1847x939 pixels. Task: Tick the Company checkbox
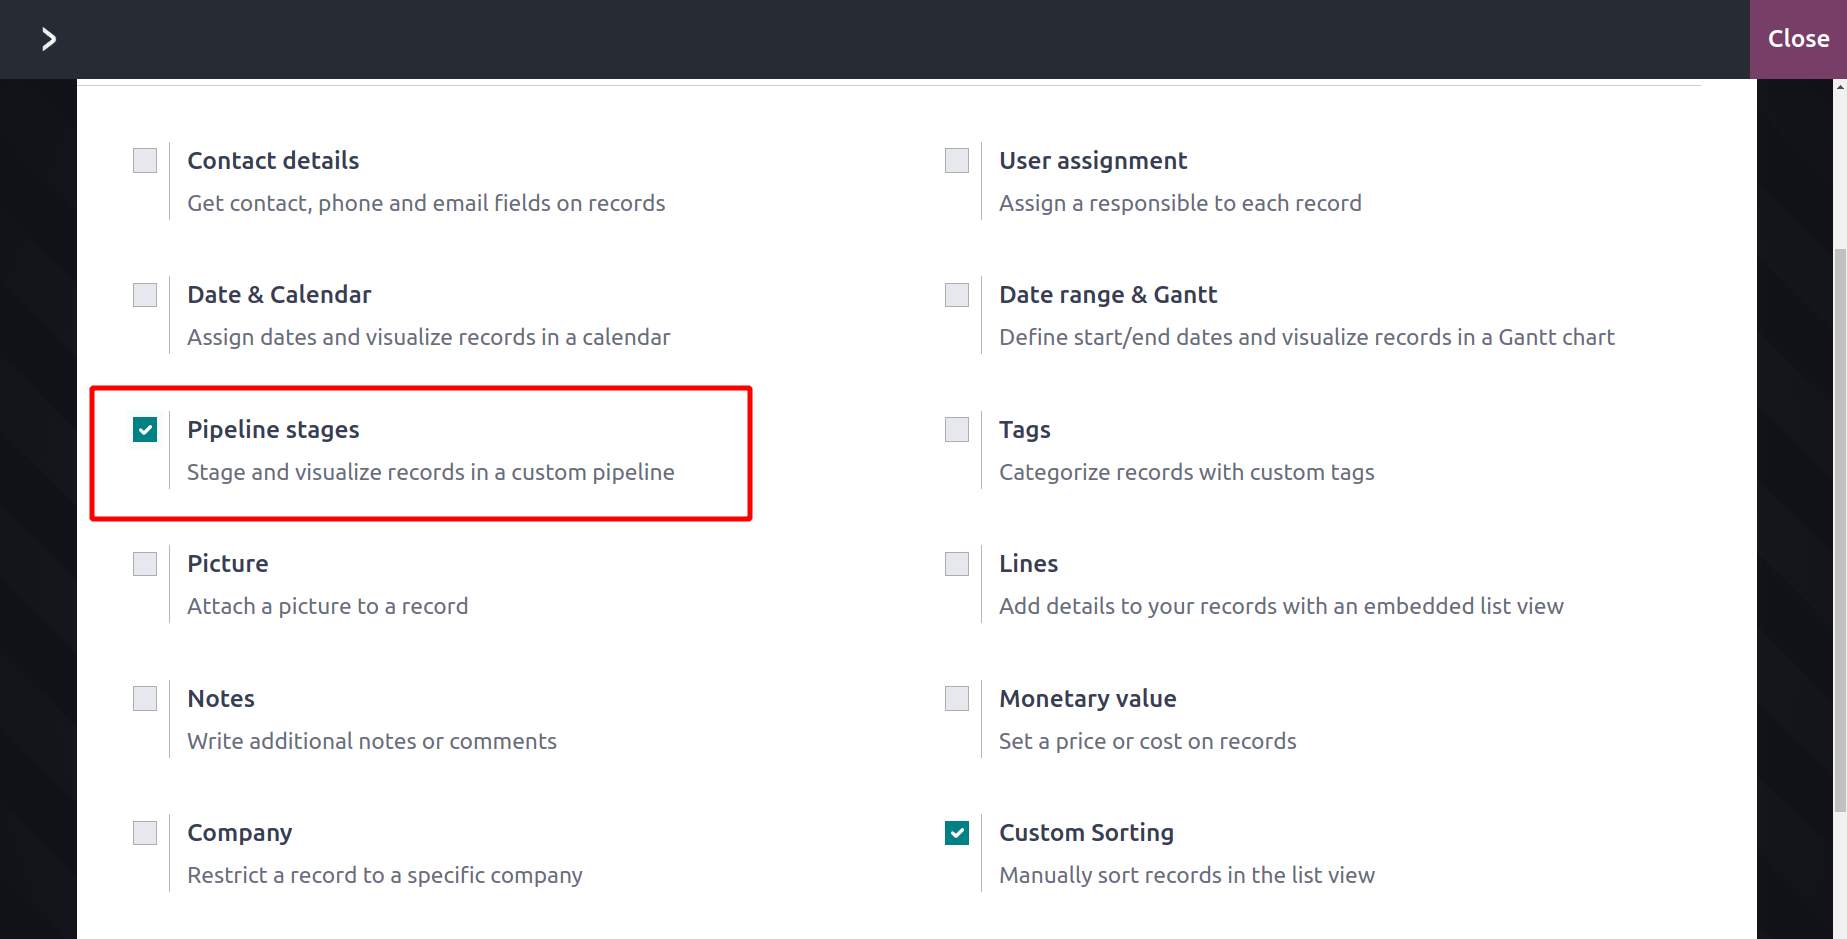point(145,833)
